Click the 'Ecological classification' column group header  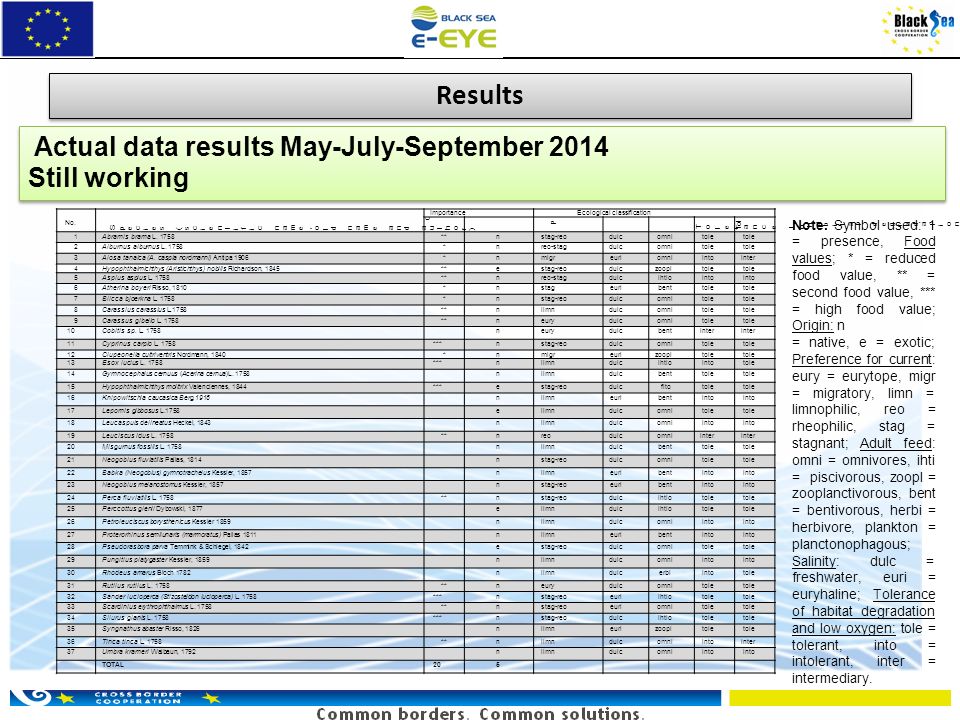(x=613, y=212)
